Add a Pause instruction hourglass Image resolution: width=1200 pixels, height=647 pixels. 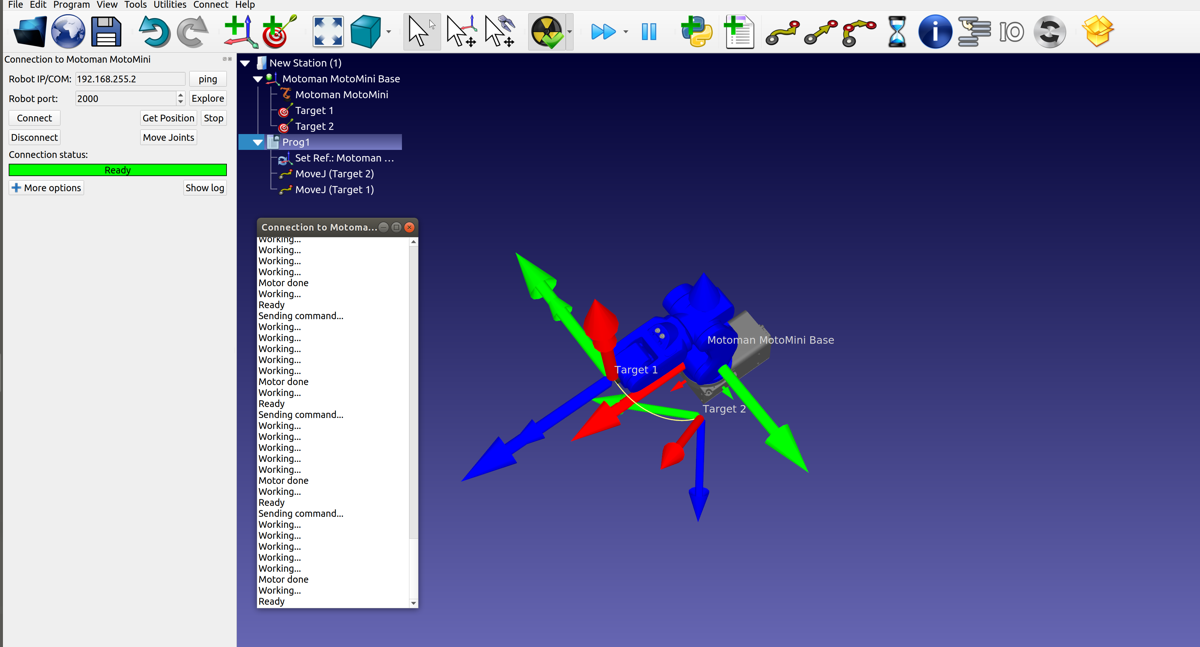click(897, 32)
